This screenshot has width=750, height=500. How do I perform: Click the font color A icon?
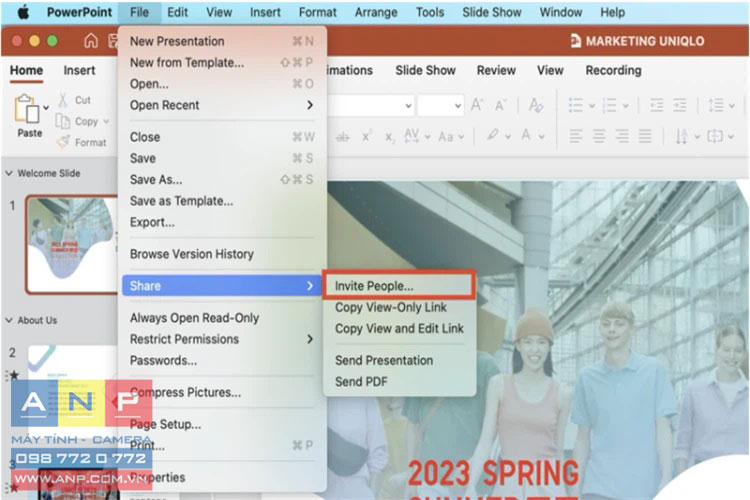coord(526,135)
